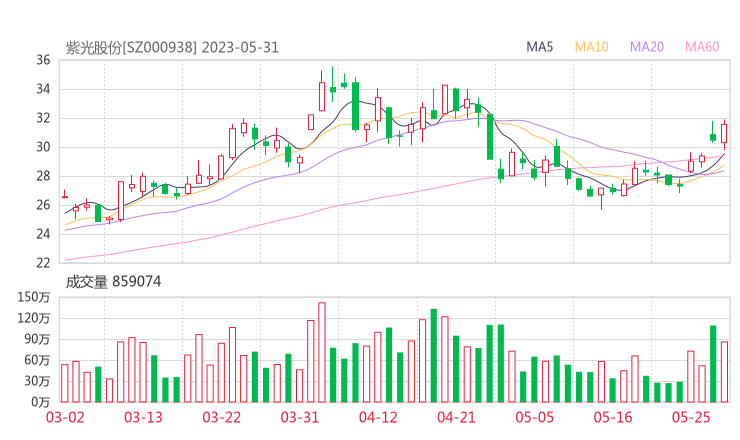Click the 05-25 date label
The width and height of the screenshot is (740, 440).
pyautogui.click(x=691, y=417)
